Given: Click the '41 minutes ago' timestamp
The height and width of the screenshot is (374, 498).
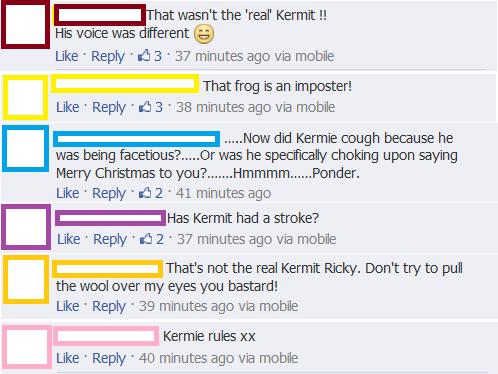Looking at the screenshot, I should click(223, 193).
